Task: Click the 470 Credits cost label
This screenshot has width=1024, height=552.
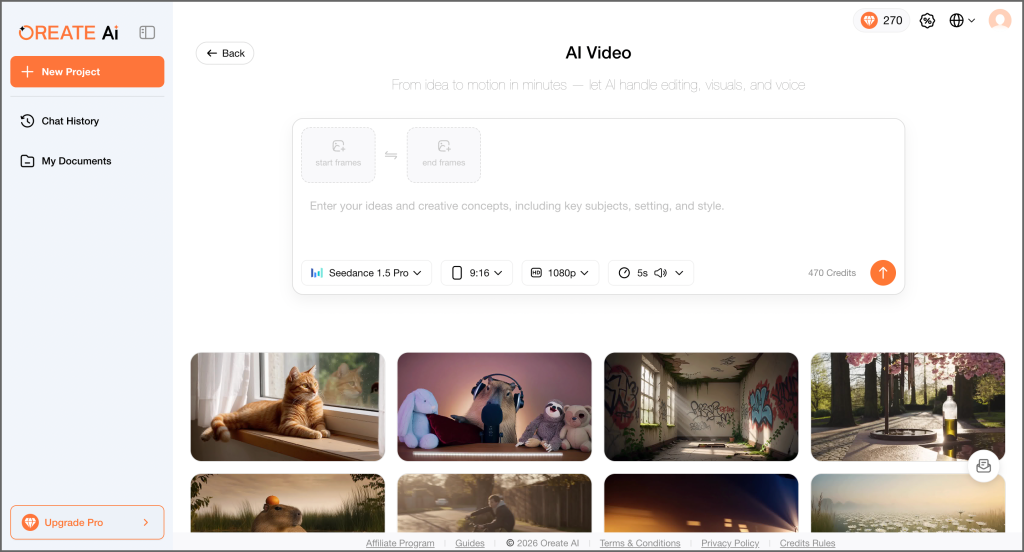Action: [832, 273]
